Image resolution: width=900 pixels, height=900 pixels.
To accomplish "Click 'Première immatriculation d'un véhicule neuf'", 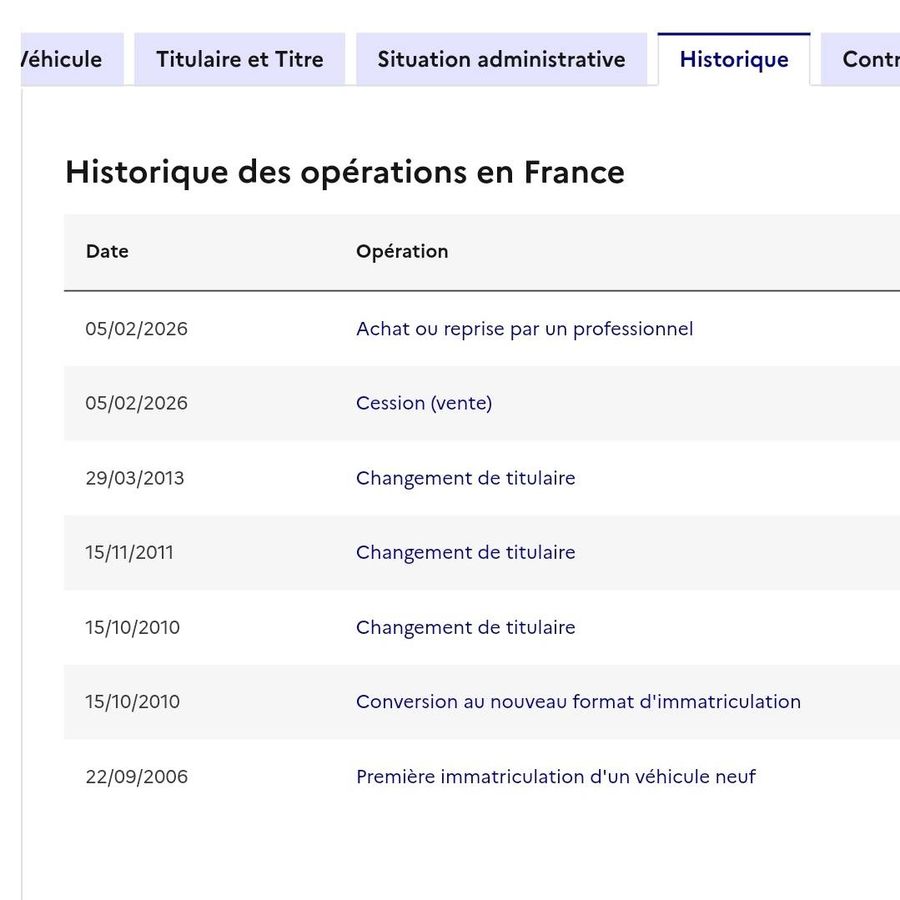I will point(555,777).
